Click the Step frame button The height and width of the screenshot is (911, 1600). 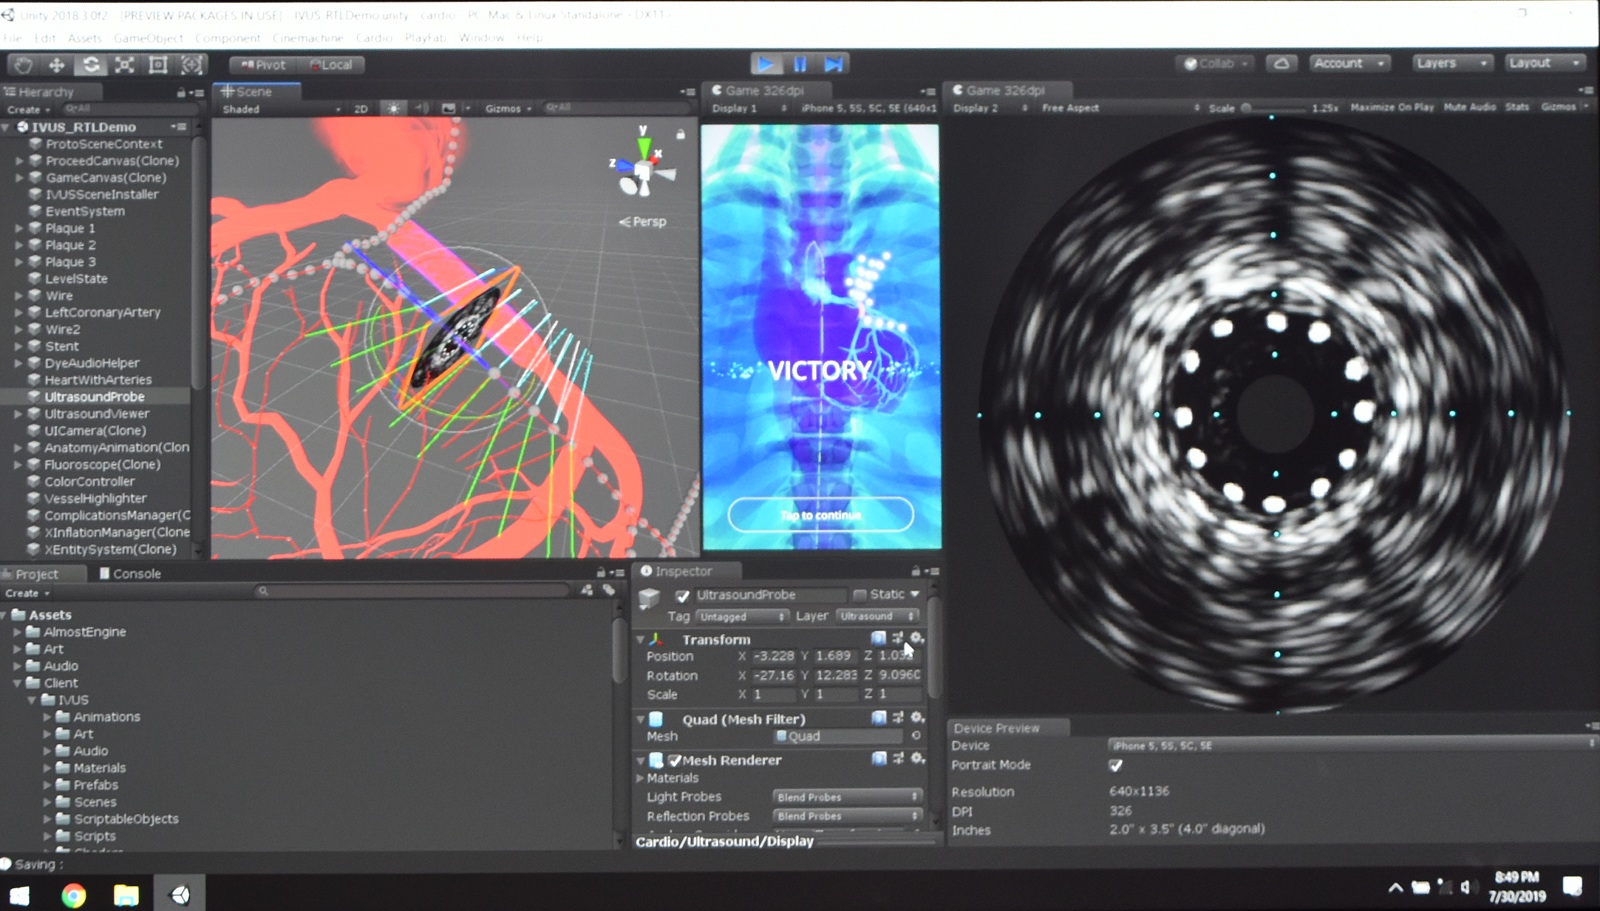pyautogui.click(x=833, y=64)
